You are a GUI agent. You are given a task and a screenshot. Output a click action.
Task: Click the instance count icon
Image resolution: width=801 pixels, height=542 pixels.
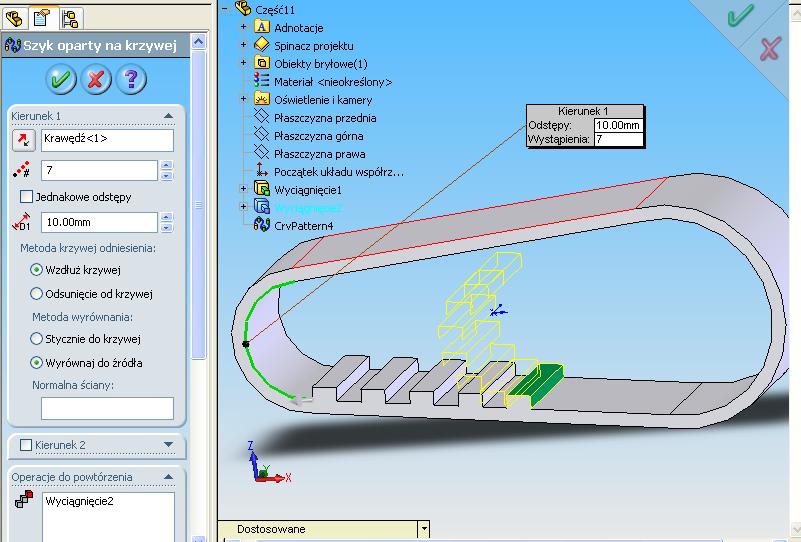pos(21,170)
